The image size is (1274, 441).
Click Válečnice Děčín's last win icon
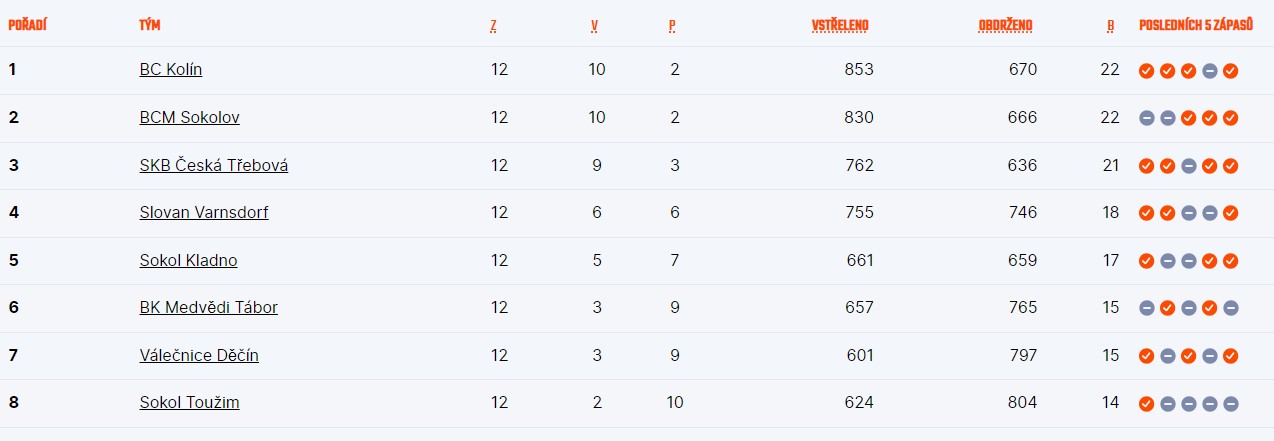tap(1230, 356)
